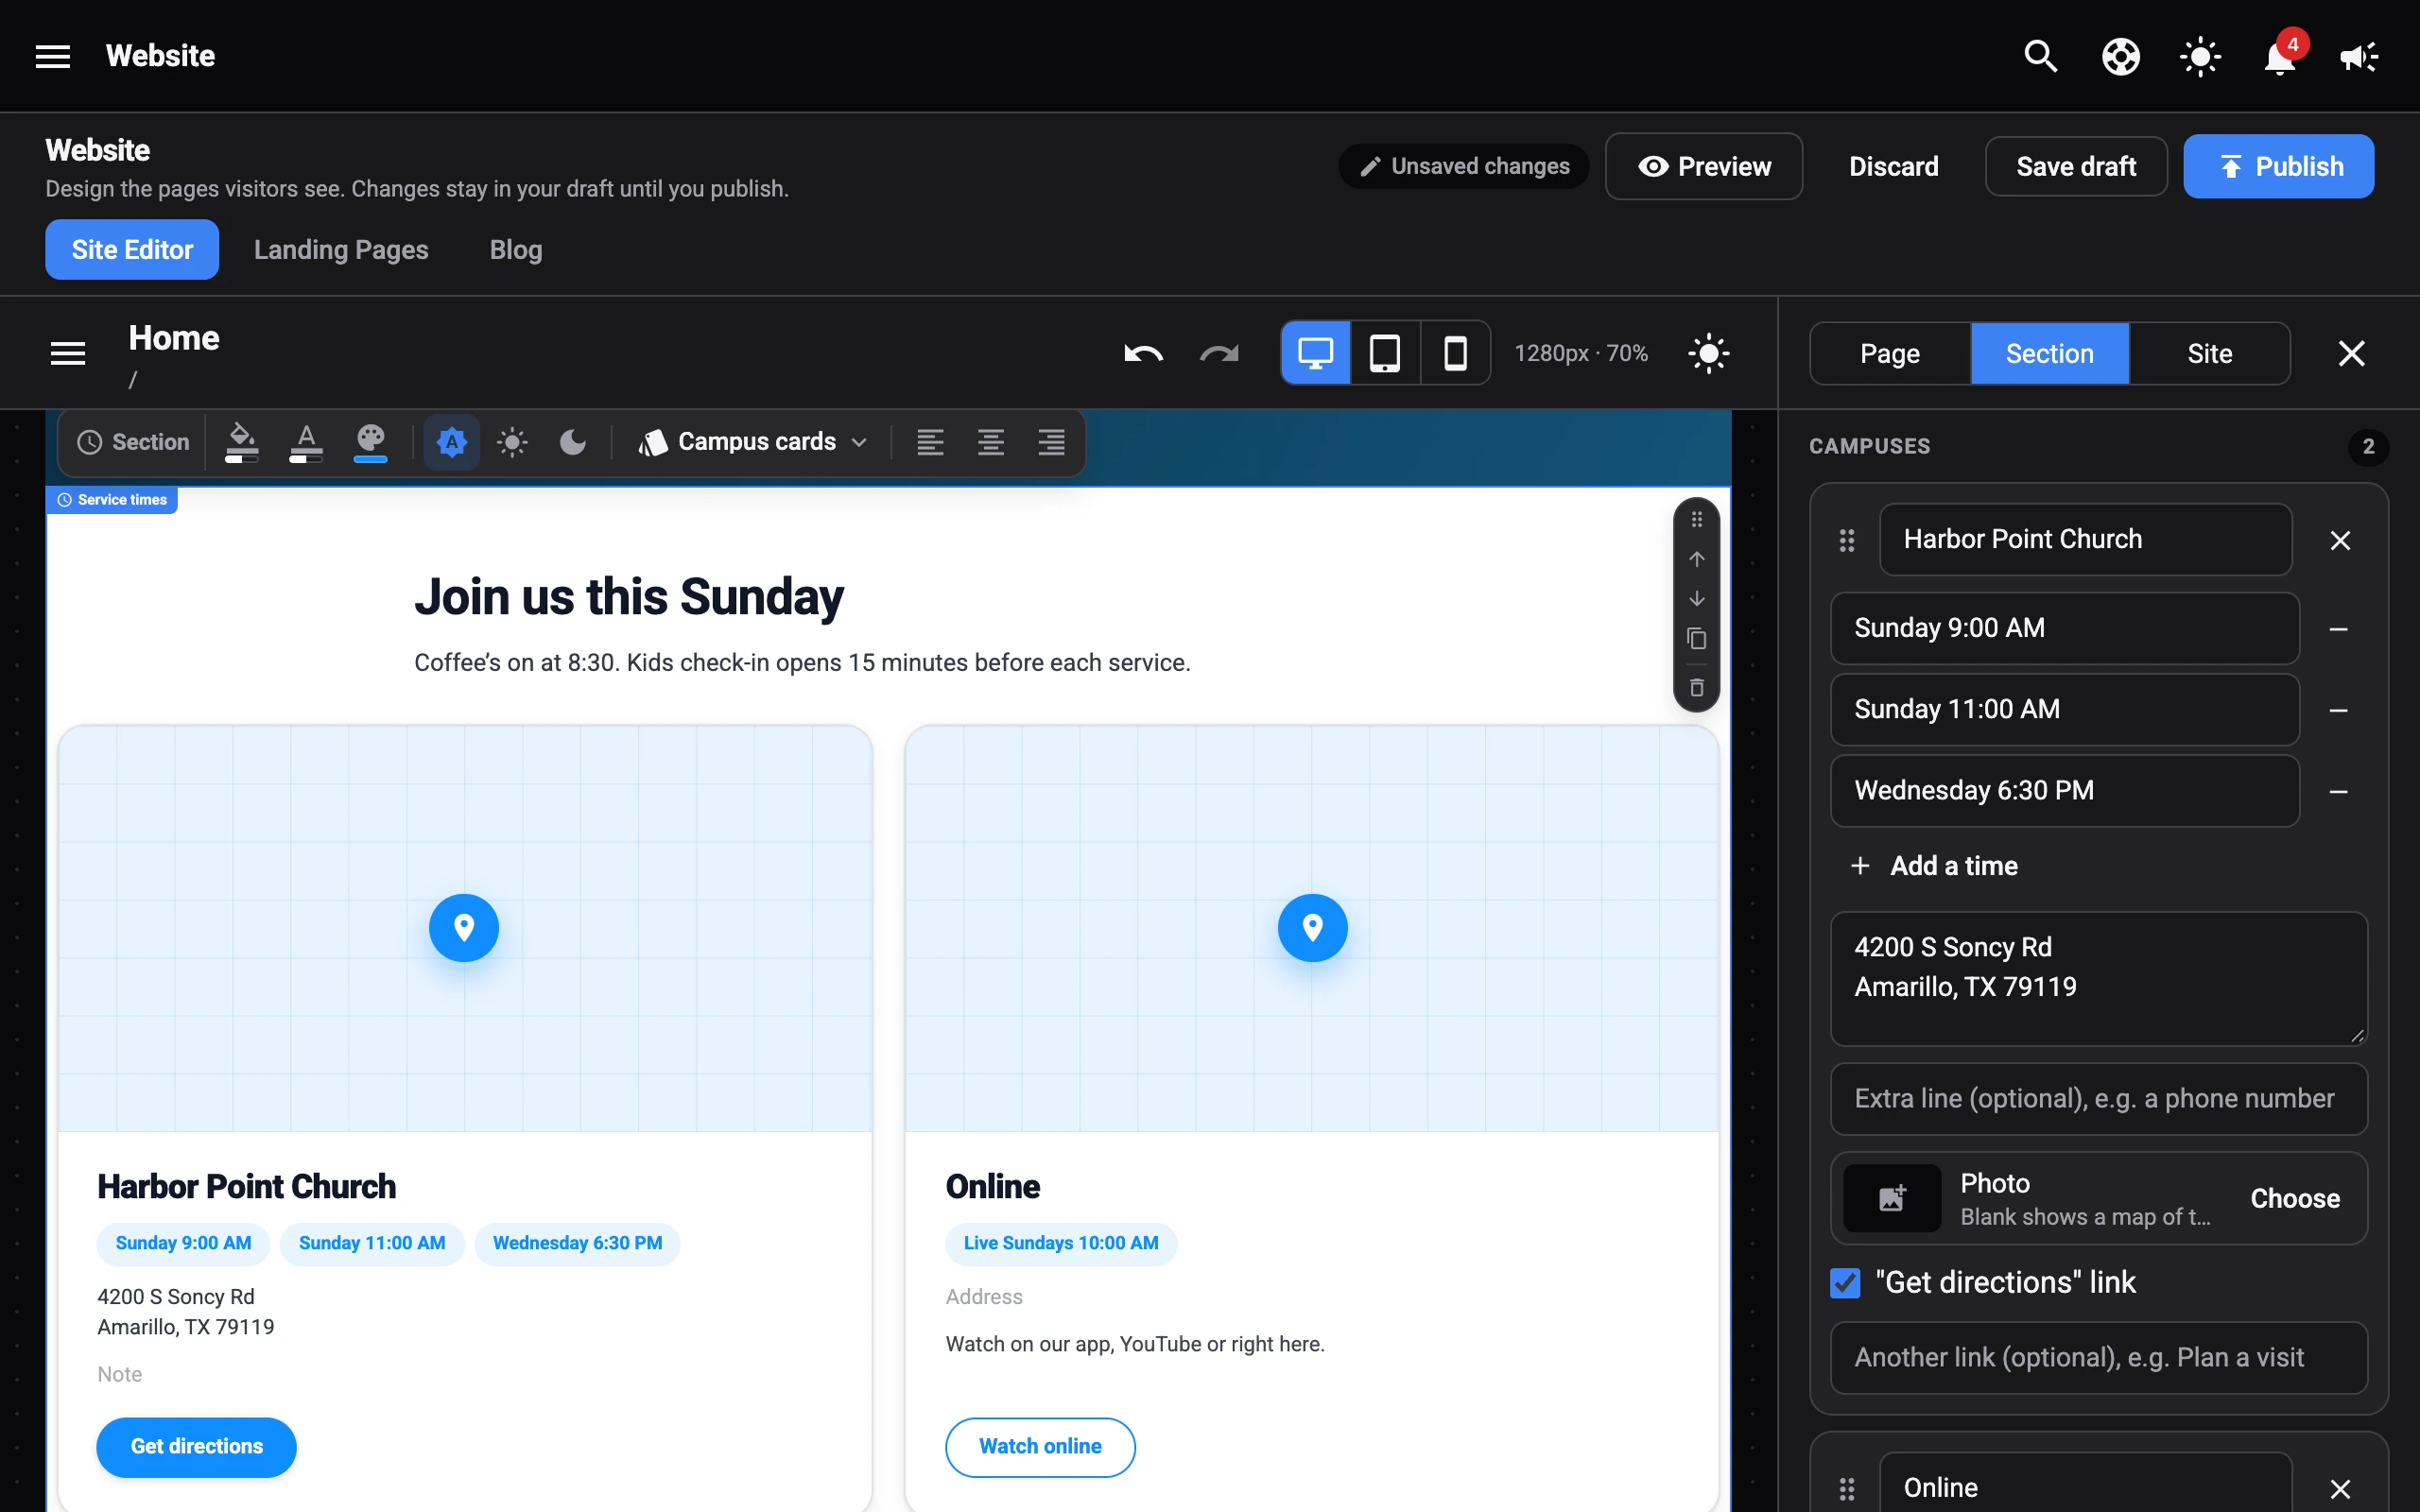This screenshot has height=1512, width=2420.
Task: Uncheck the "Get directions" link checkbox
Action: [1845, 1283]
